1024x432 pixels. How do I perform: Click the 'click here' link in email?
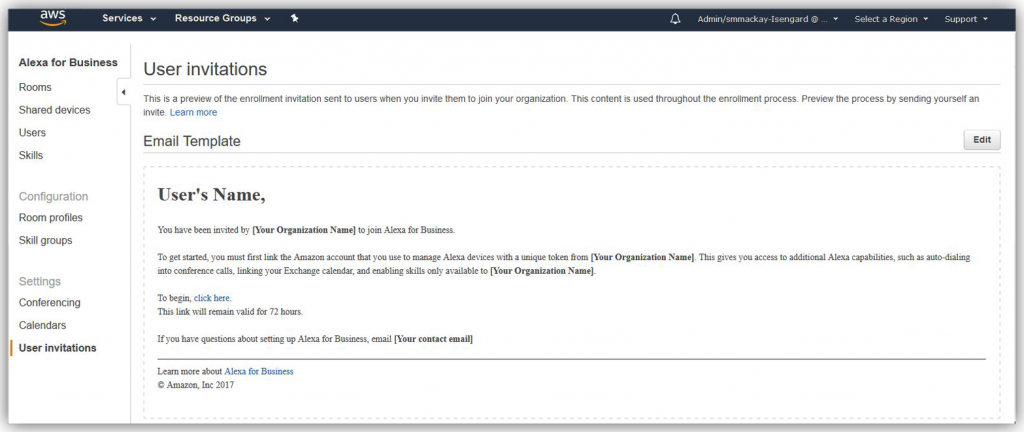[x=212, y=298]
